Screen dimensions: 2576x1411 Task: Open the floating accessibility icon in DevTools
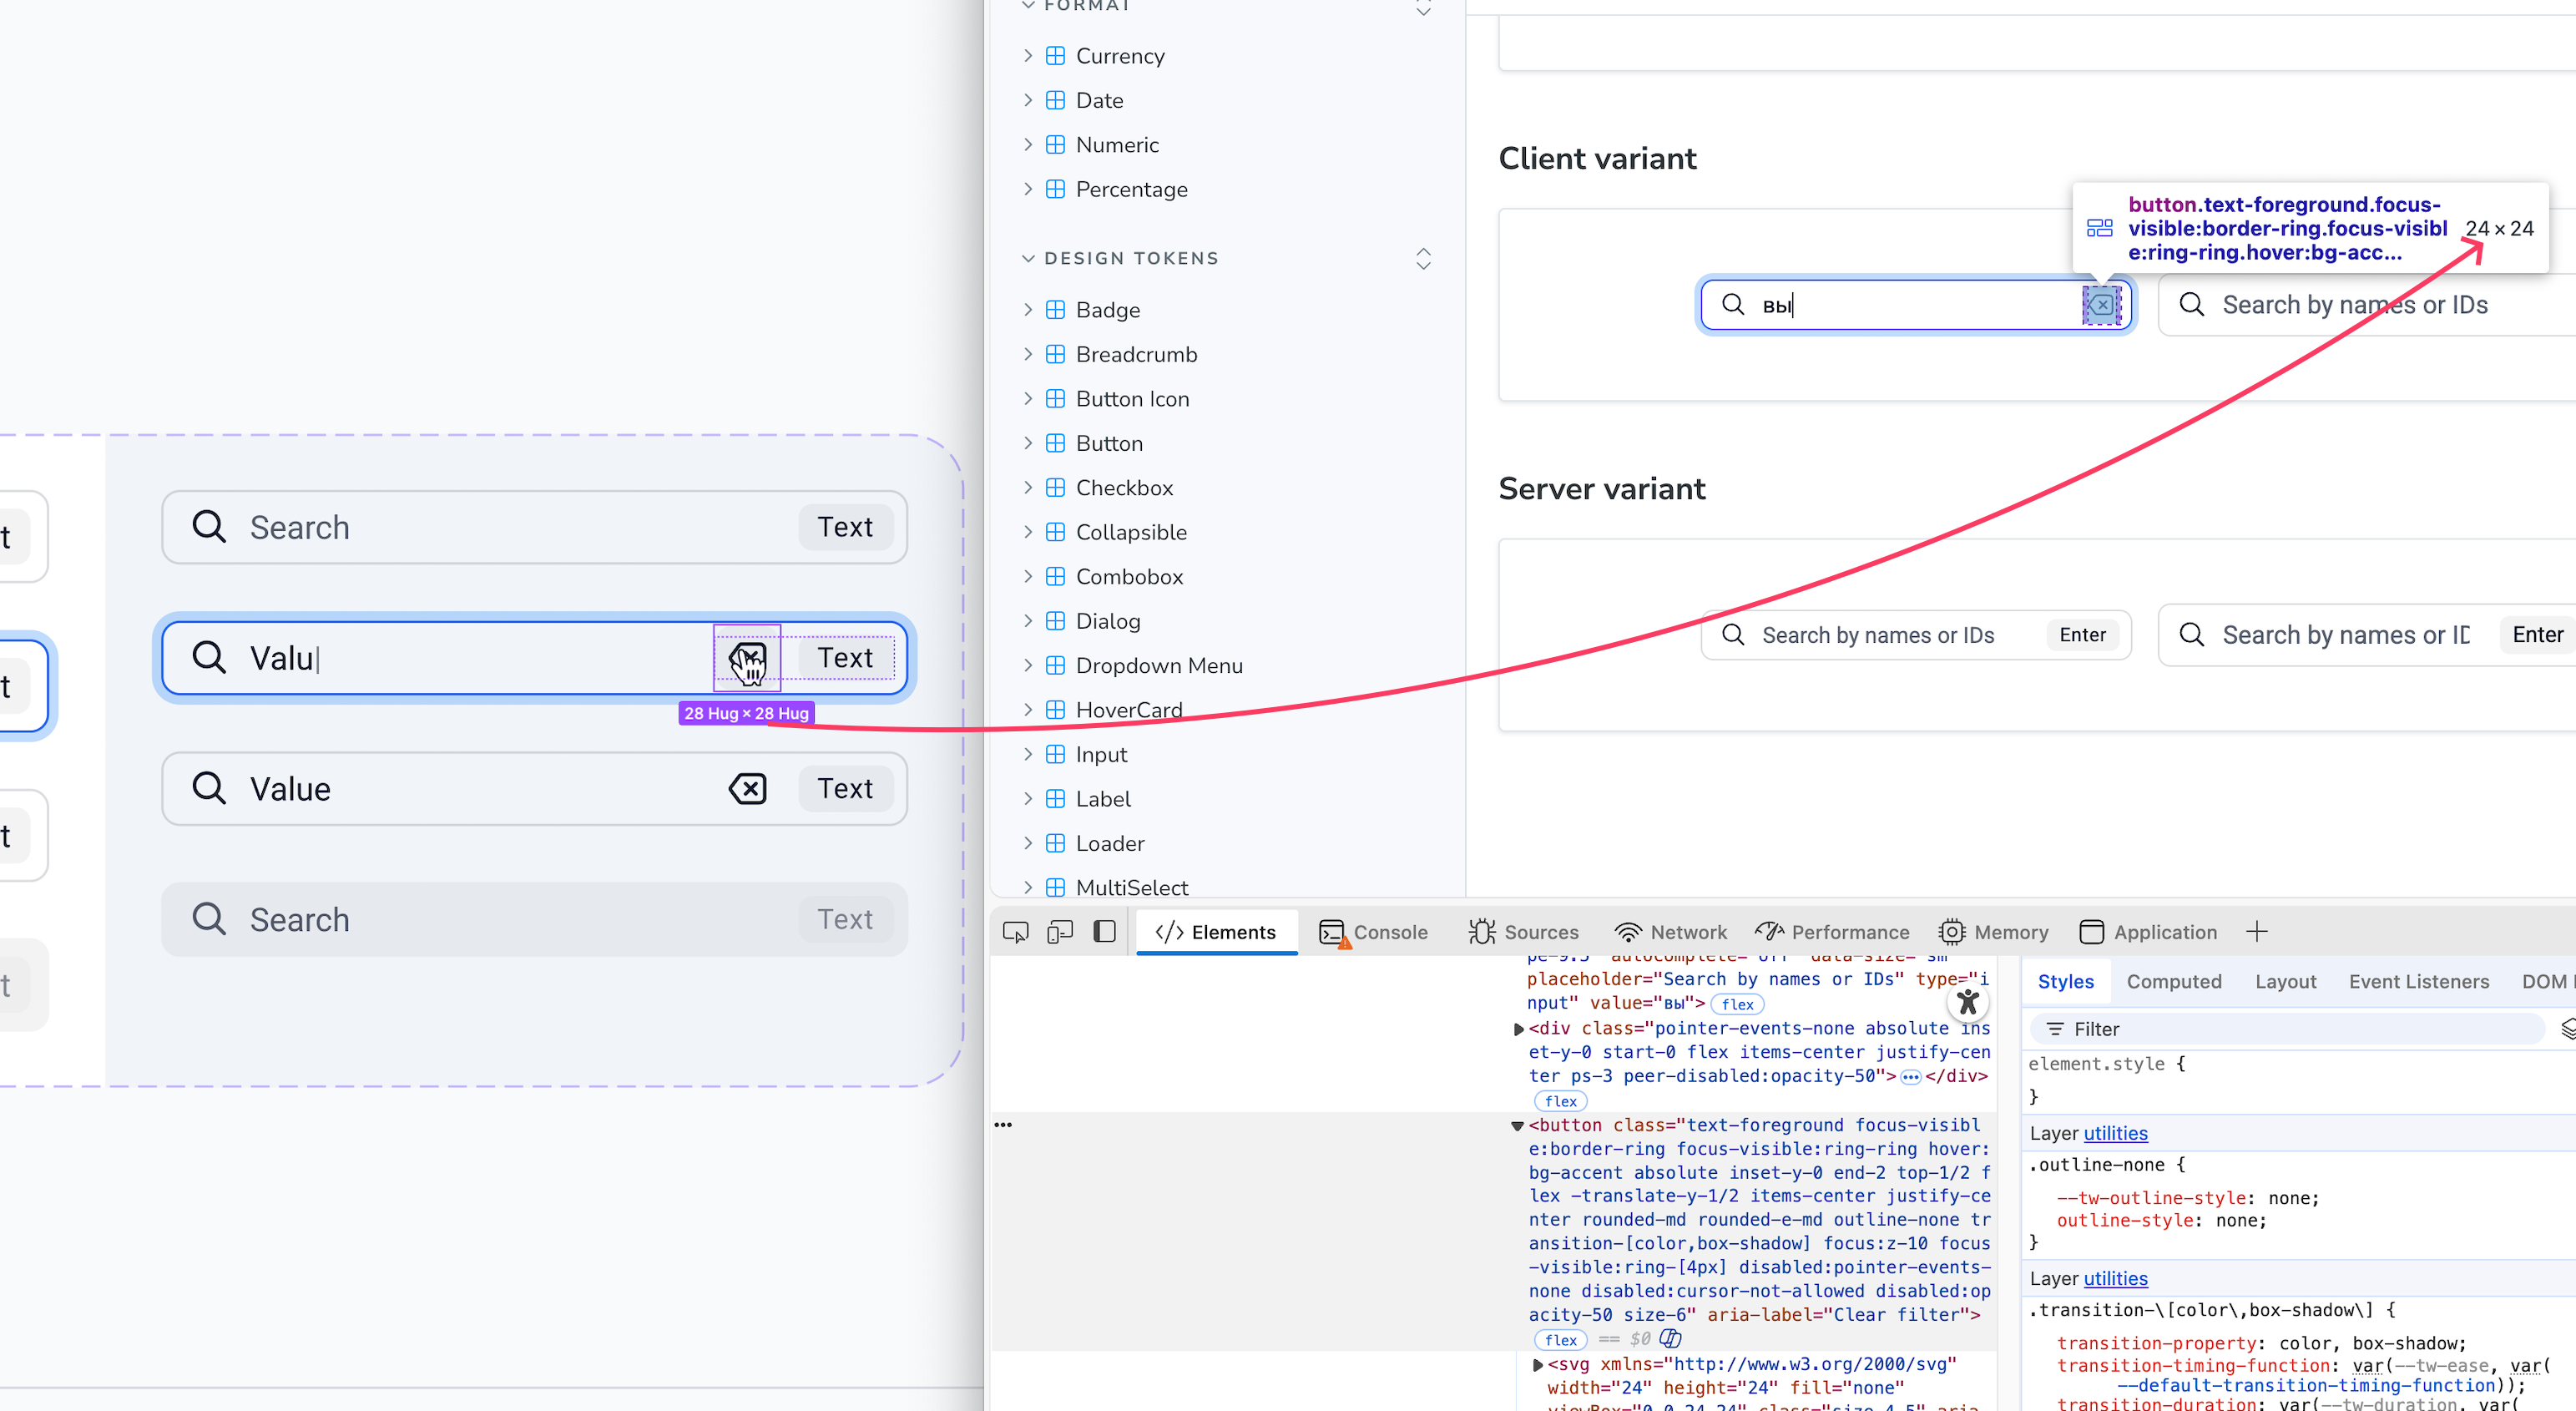[1968, 1002]
